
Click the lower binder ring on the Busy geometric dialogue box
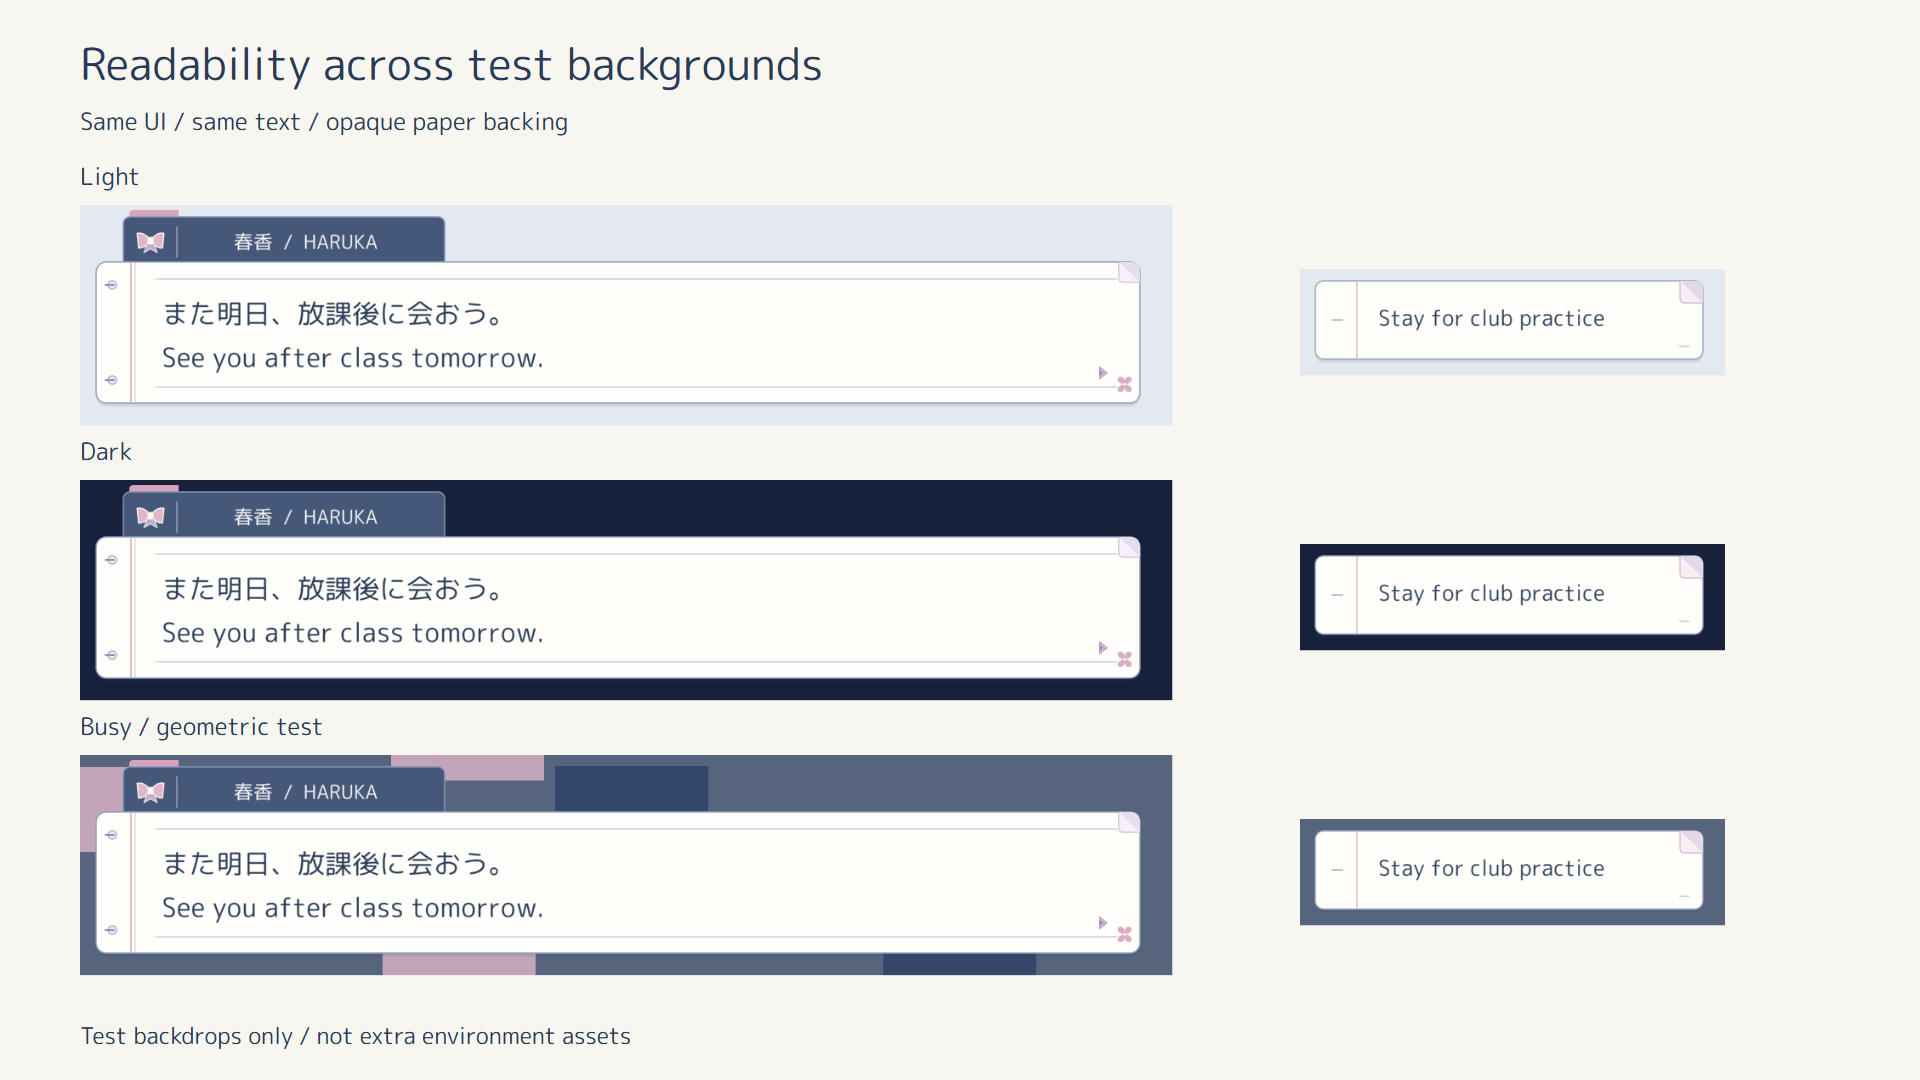(x=111, y=930)
